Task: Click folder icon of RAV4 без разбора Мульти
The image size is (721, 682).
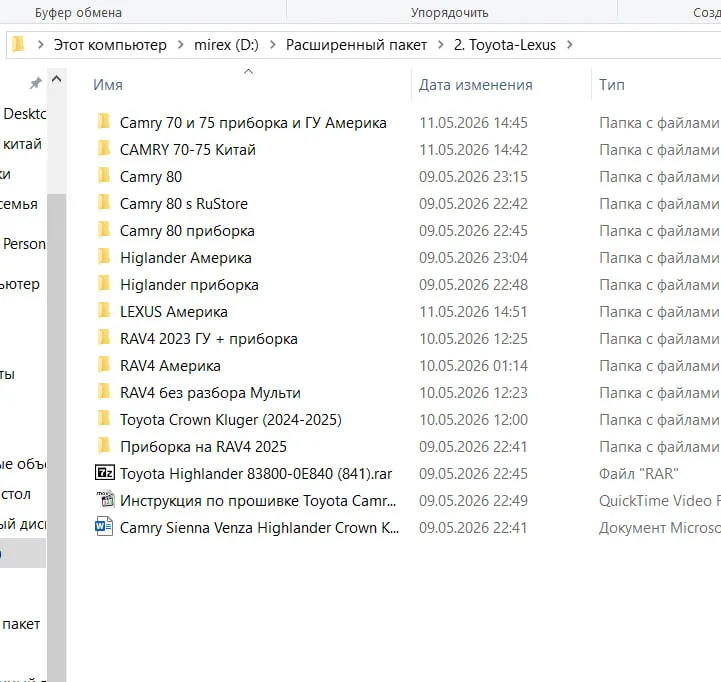Action: click(x=104, y=392)
